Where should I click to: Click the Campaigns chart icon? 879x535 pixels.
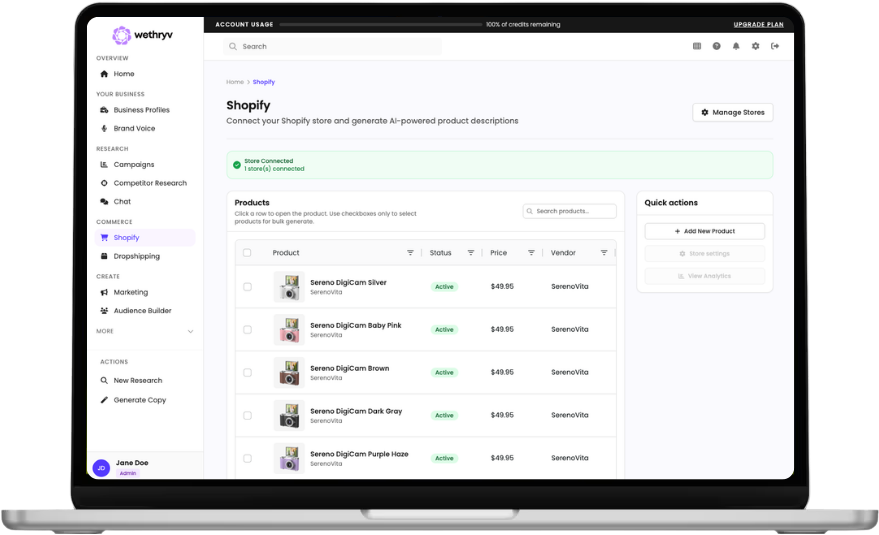coord(104,164)
